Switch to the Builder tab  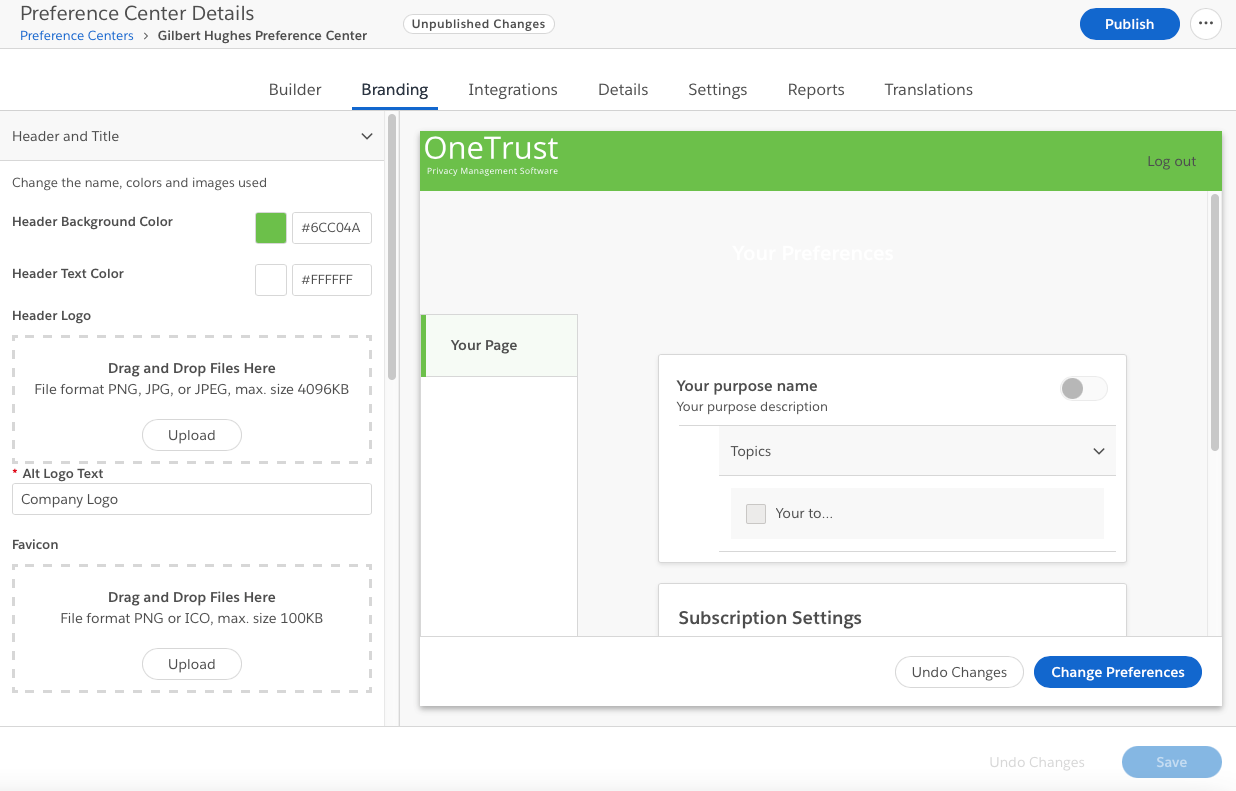click(x=295, y=90)
